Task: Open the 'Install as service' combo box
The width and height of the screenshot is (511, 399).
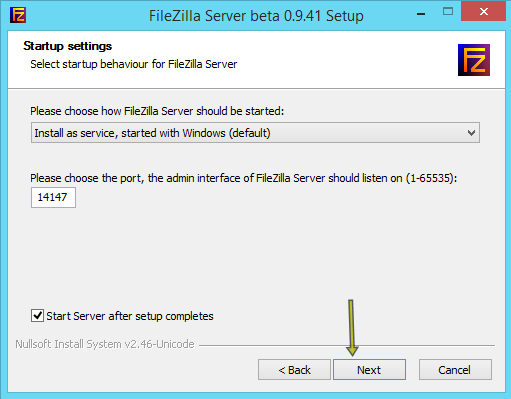Action: [x=255, y=133]
